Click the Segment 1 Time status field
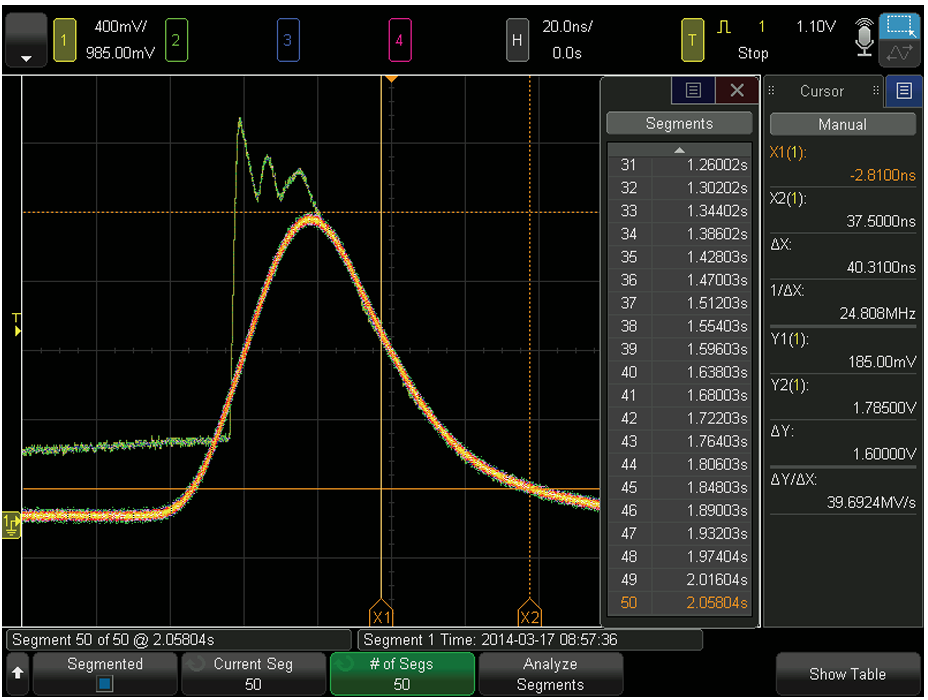This screenshot has width=928, height=700. (x=530, y=640)
